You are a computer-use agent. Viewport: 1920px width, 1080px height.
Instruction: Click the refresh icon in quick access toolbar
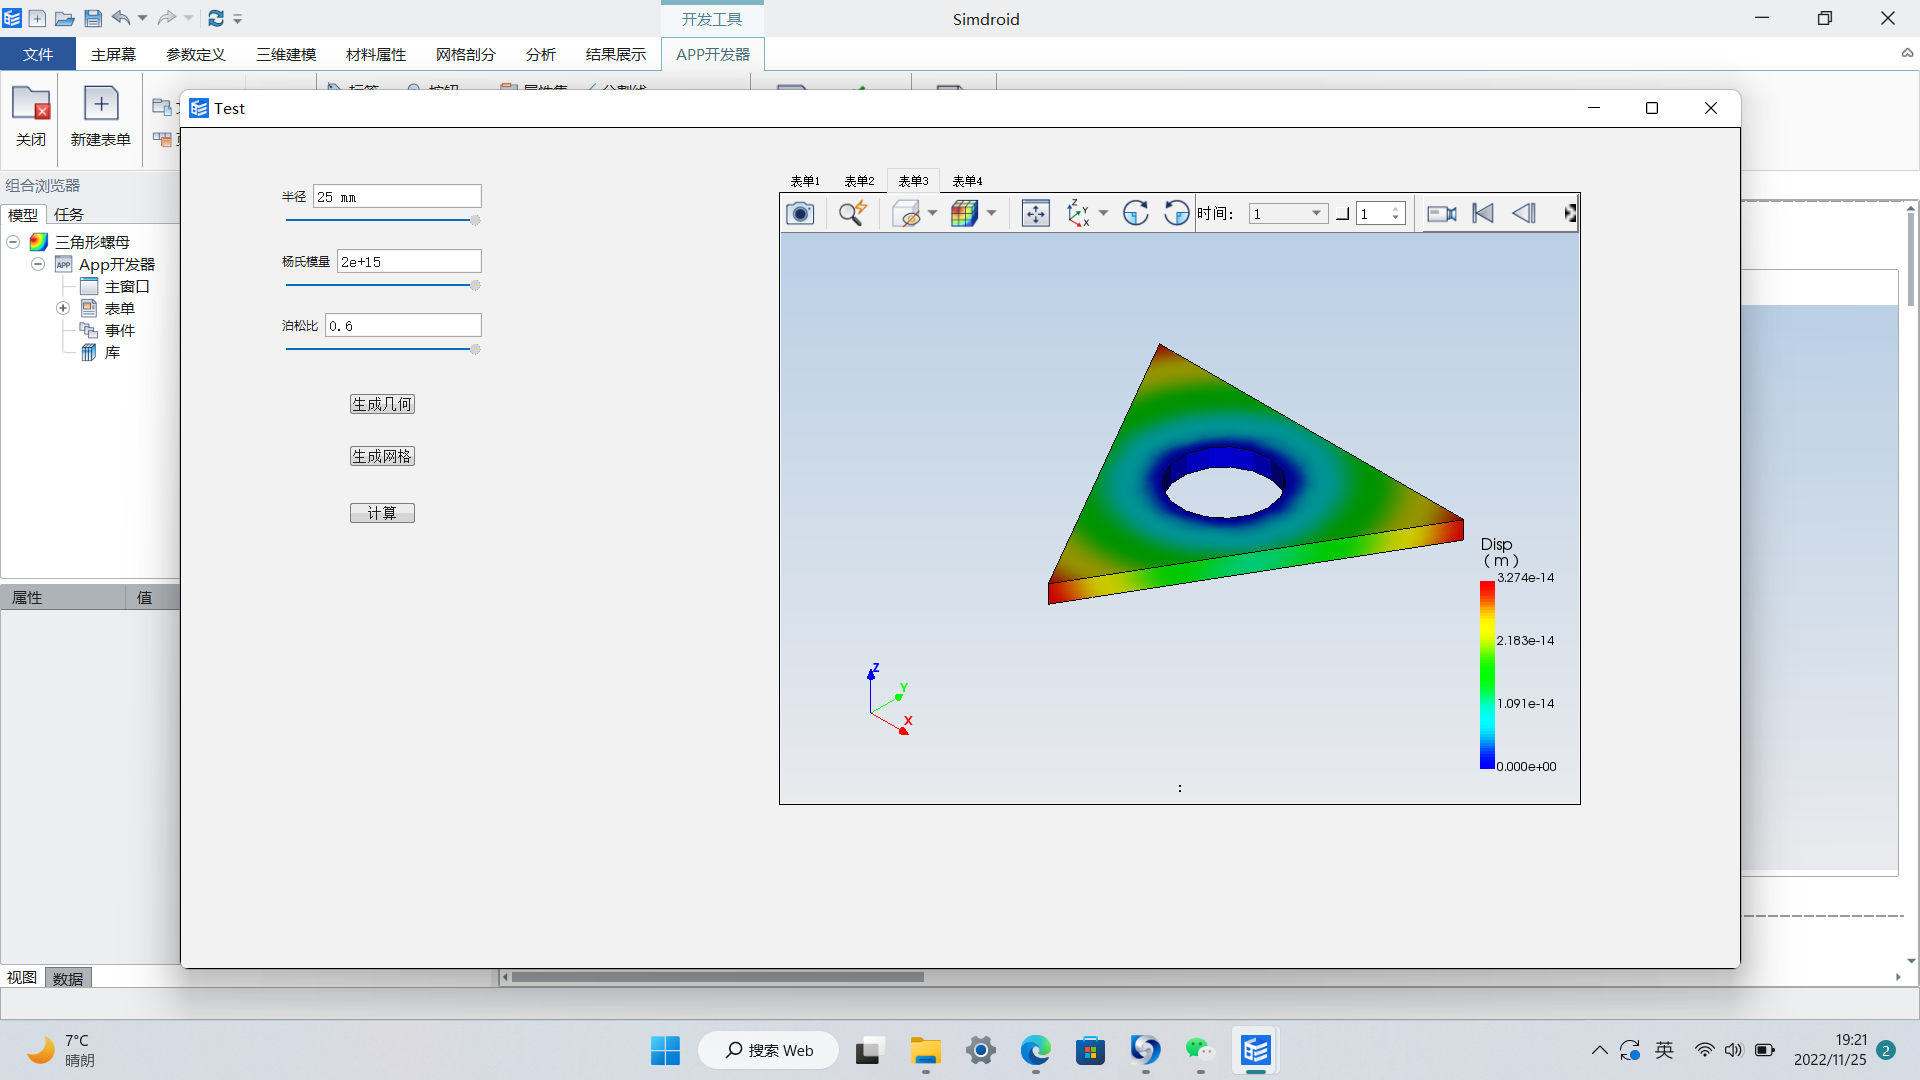click(216, 18)
